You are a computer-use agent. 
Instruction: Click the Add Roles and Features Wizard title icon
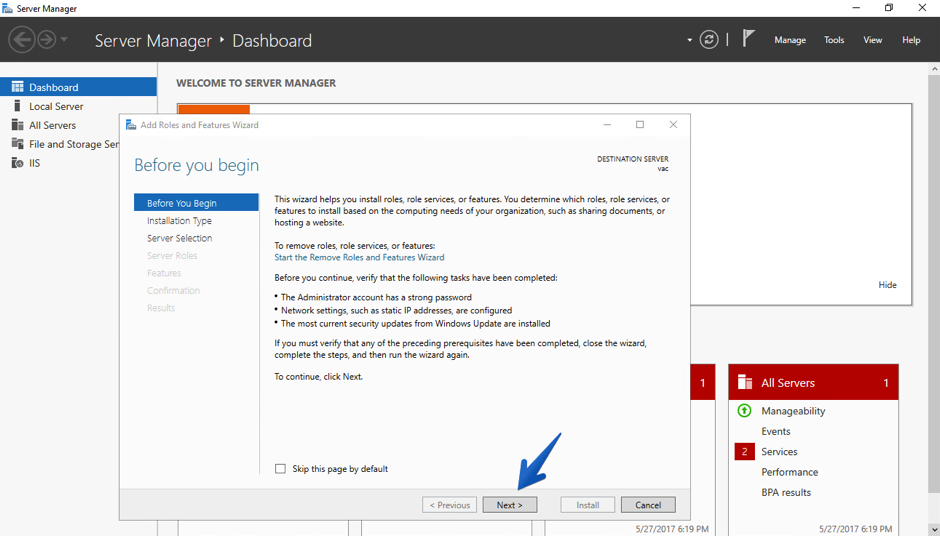131,125
